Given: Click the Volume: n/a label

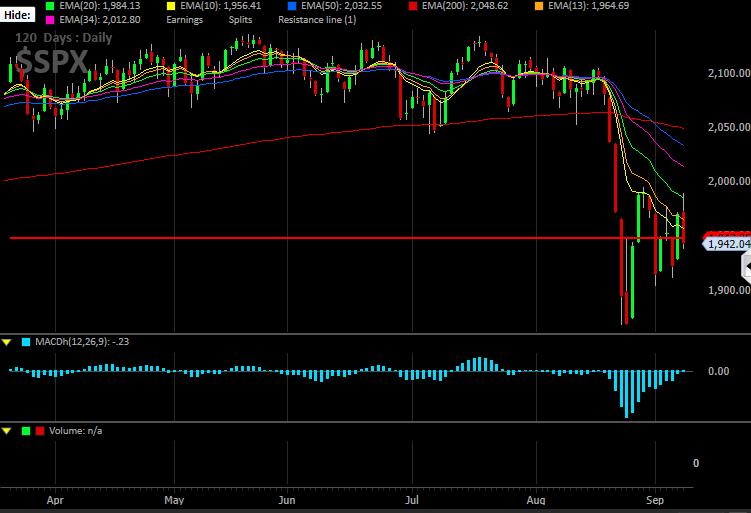Looking at the screenshot, I should click(x=75, y=431).
